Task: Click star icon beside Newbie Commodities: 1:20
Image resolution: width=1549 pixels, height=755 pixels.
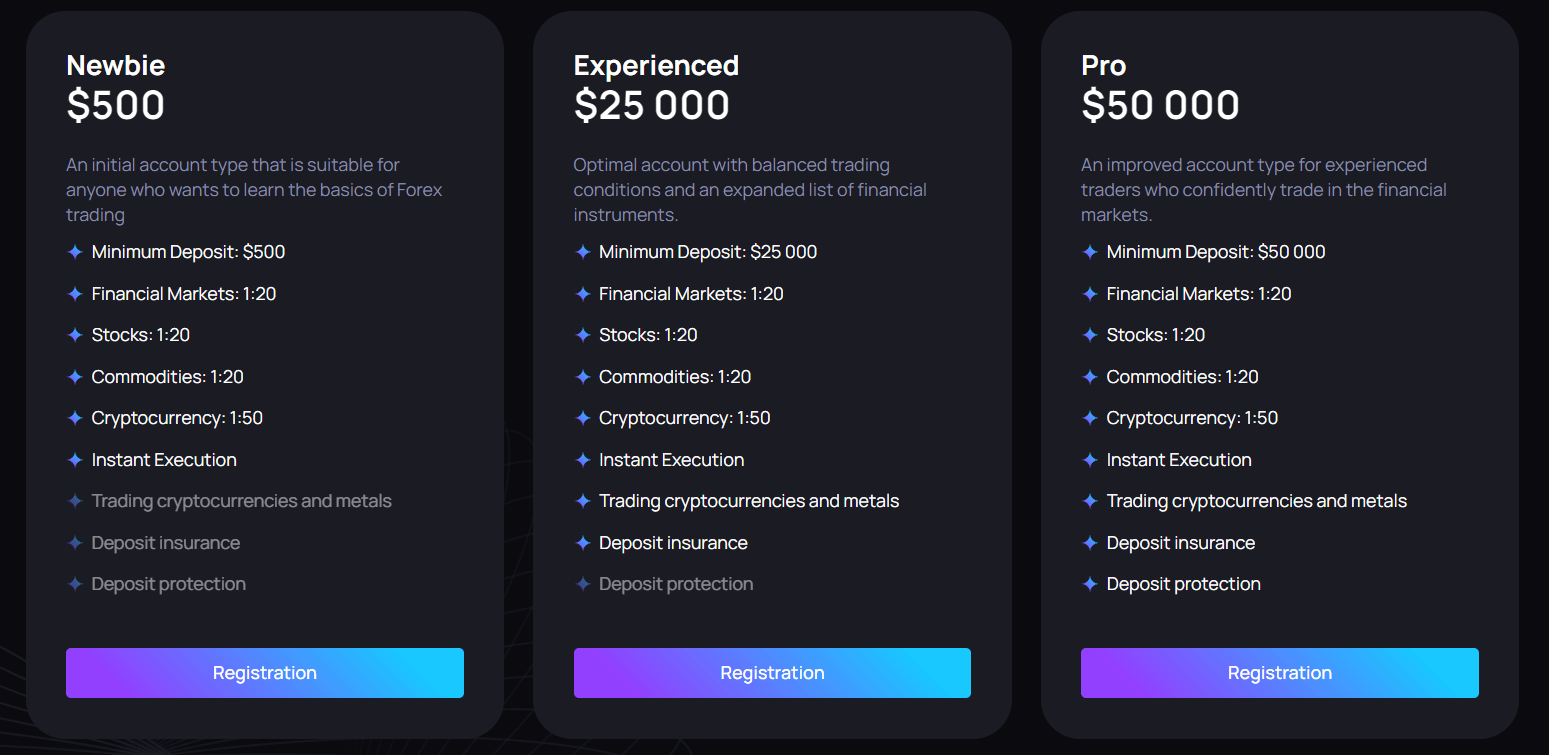Action: coord(75,377)
